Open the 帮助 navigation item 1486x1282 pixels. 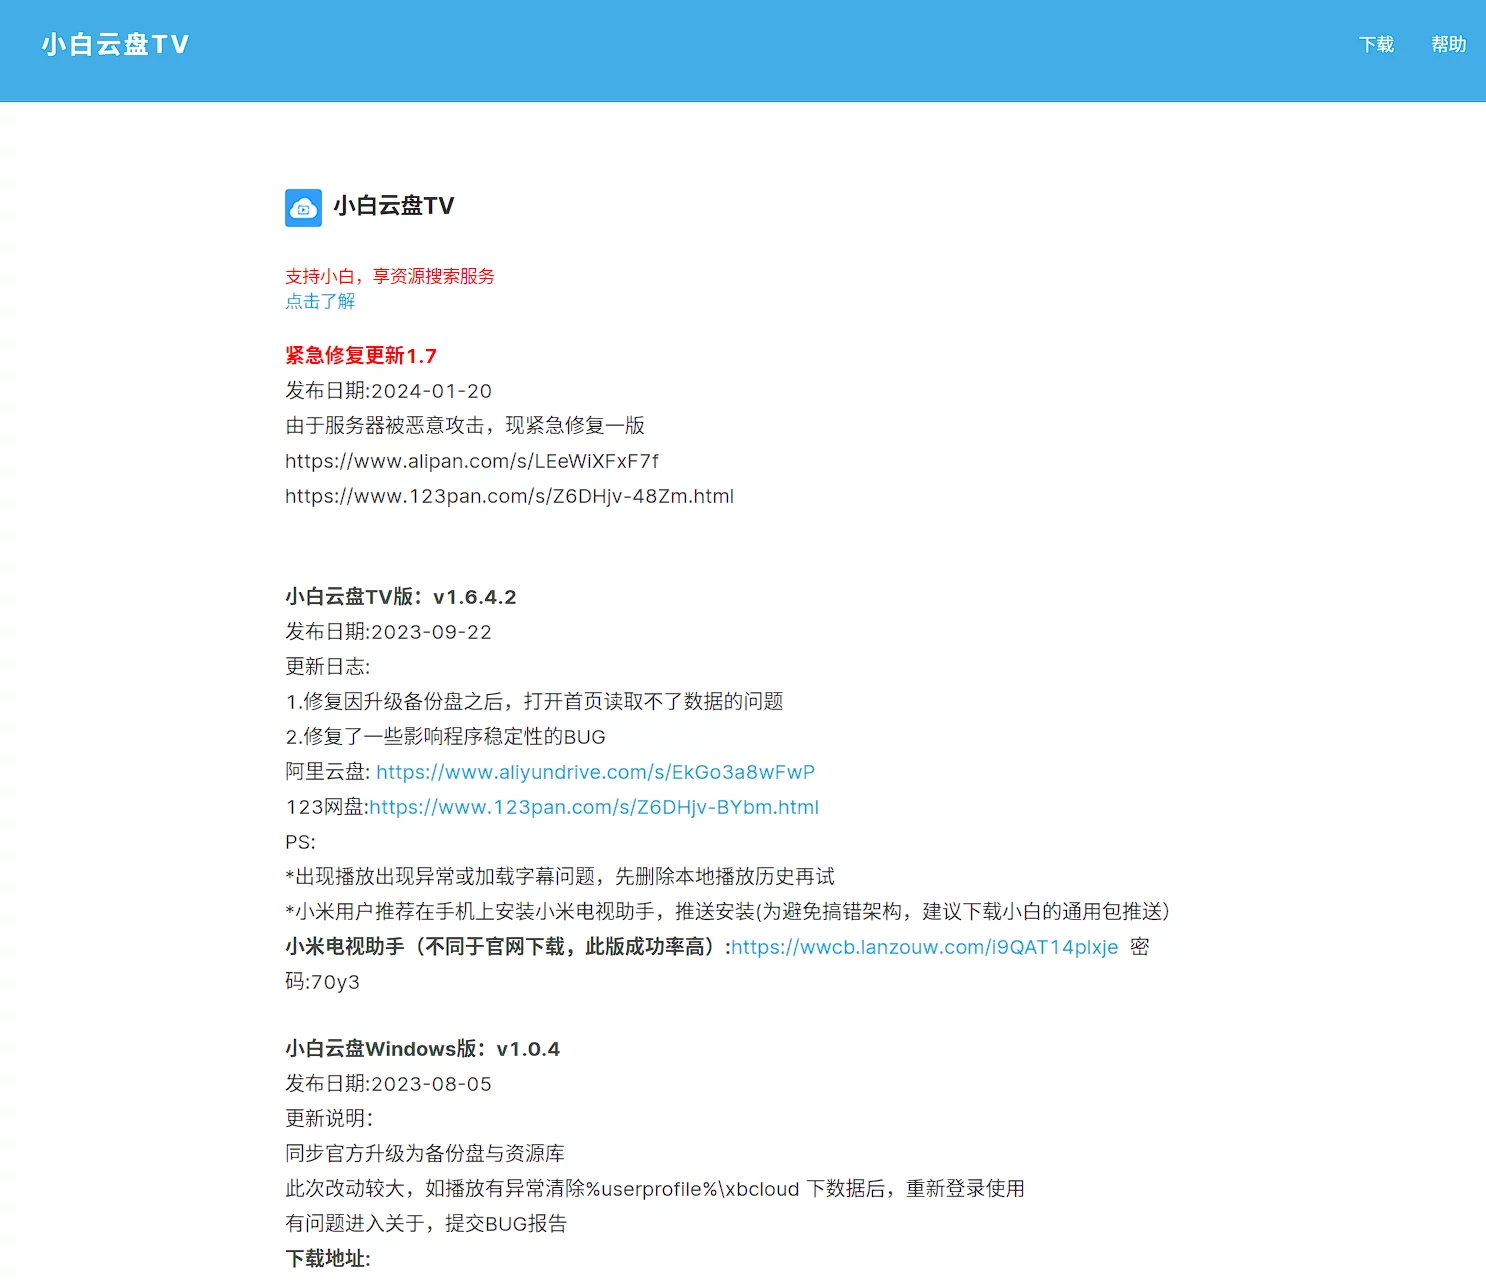point(1448,45)
